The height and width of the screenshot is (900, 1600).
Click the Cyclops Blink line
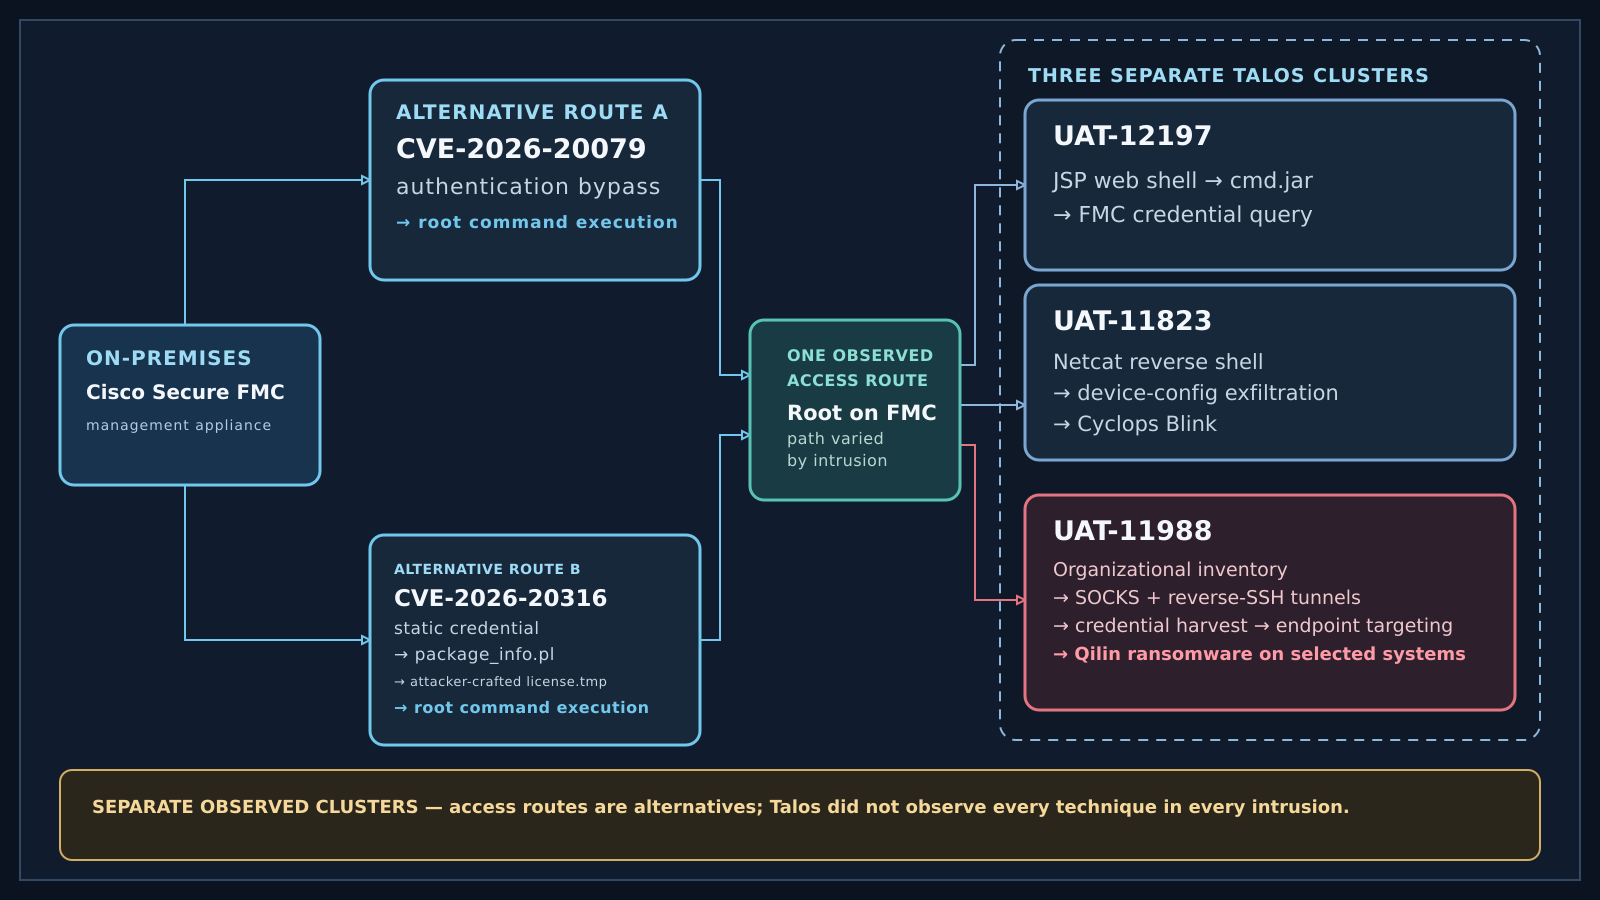1135,424
